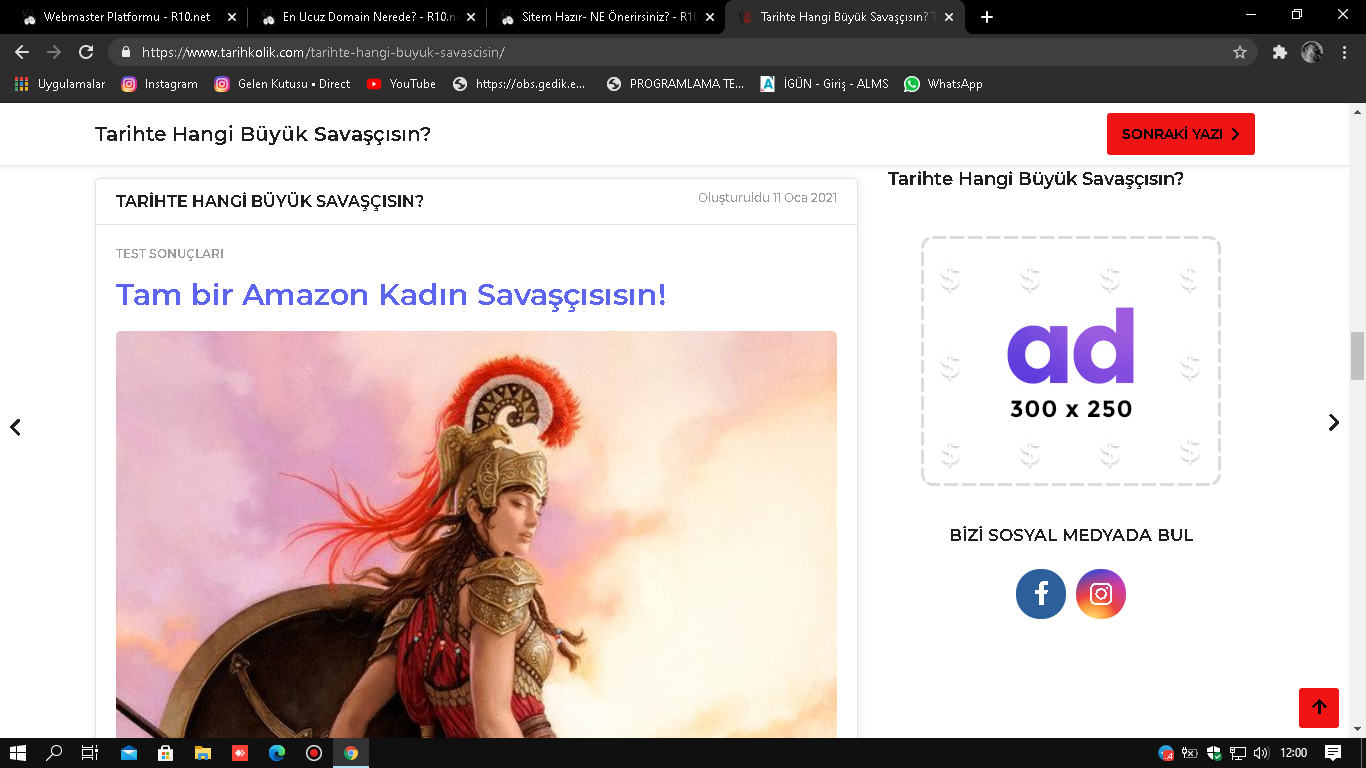Click the browser forward arrow
Screen dimensions: 1366x768
pyautogui.click(x=54, y=52)
